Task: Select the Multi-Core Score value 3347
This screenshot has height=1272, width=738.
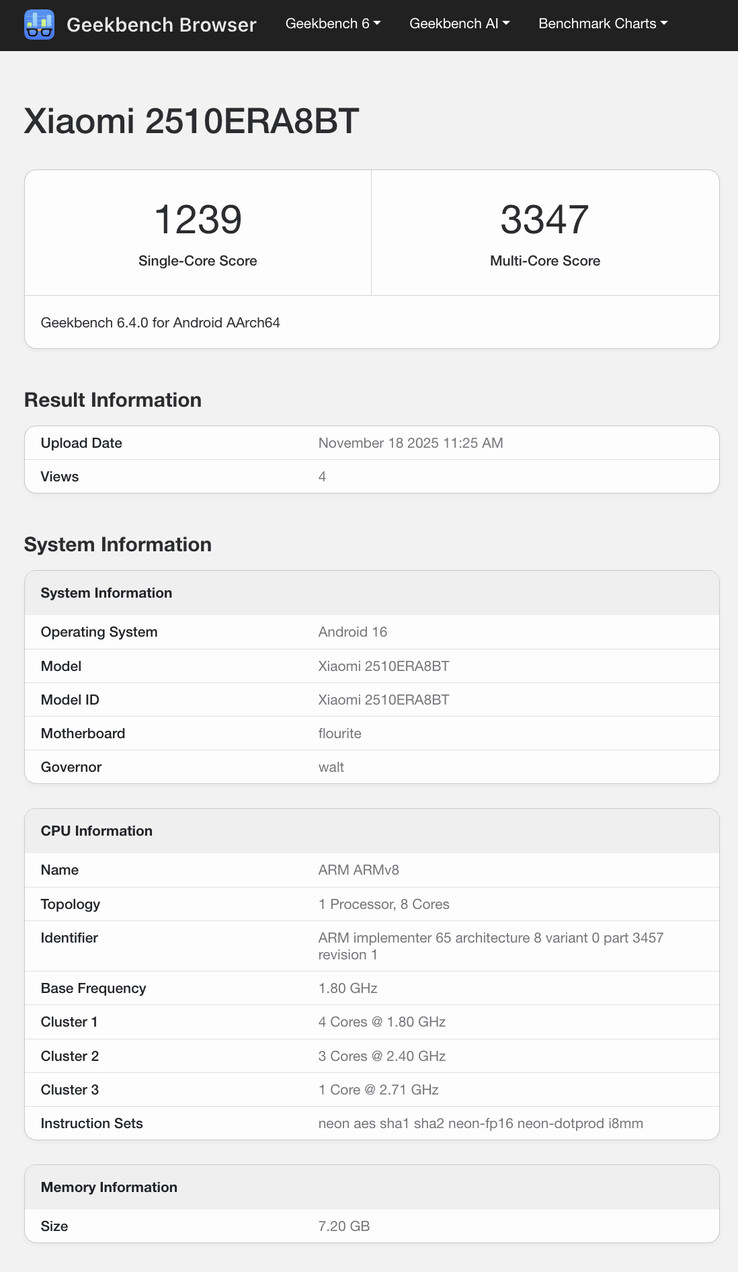Action: pos(544,219)
